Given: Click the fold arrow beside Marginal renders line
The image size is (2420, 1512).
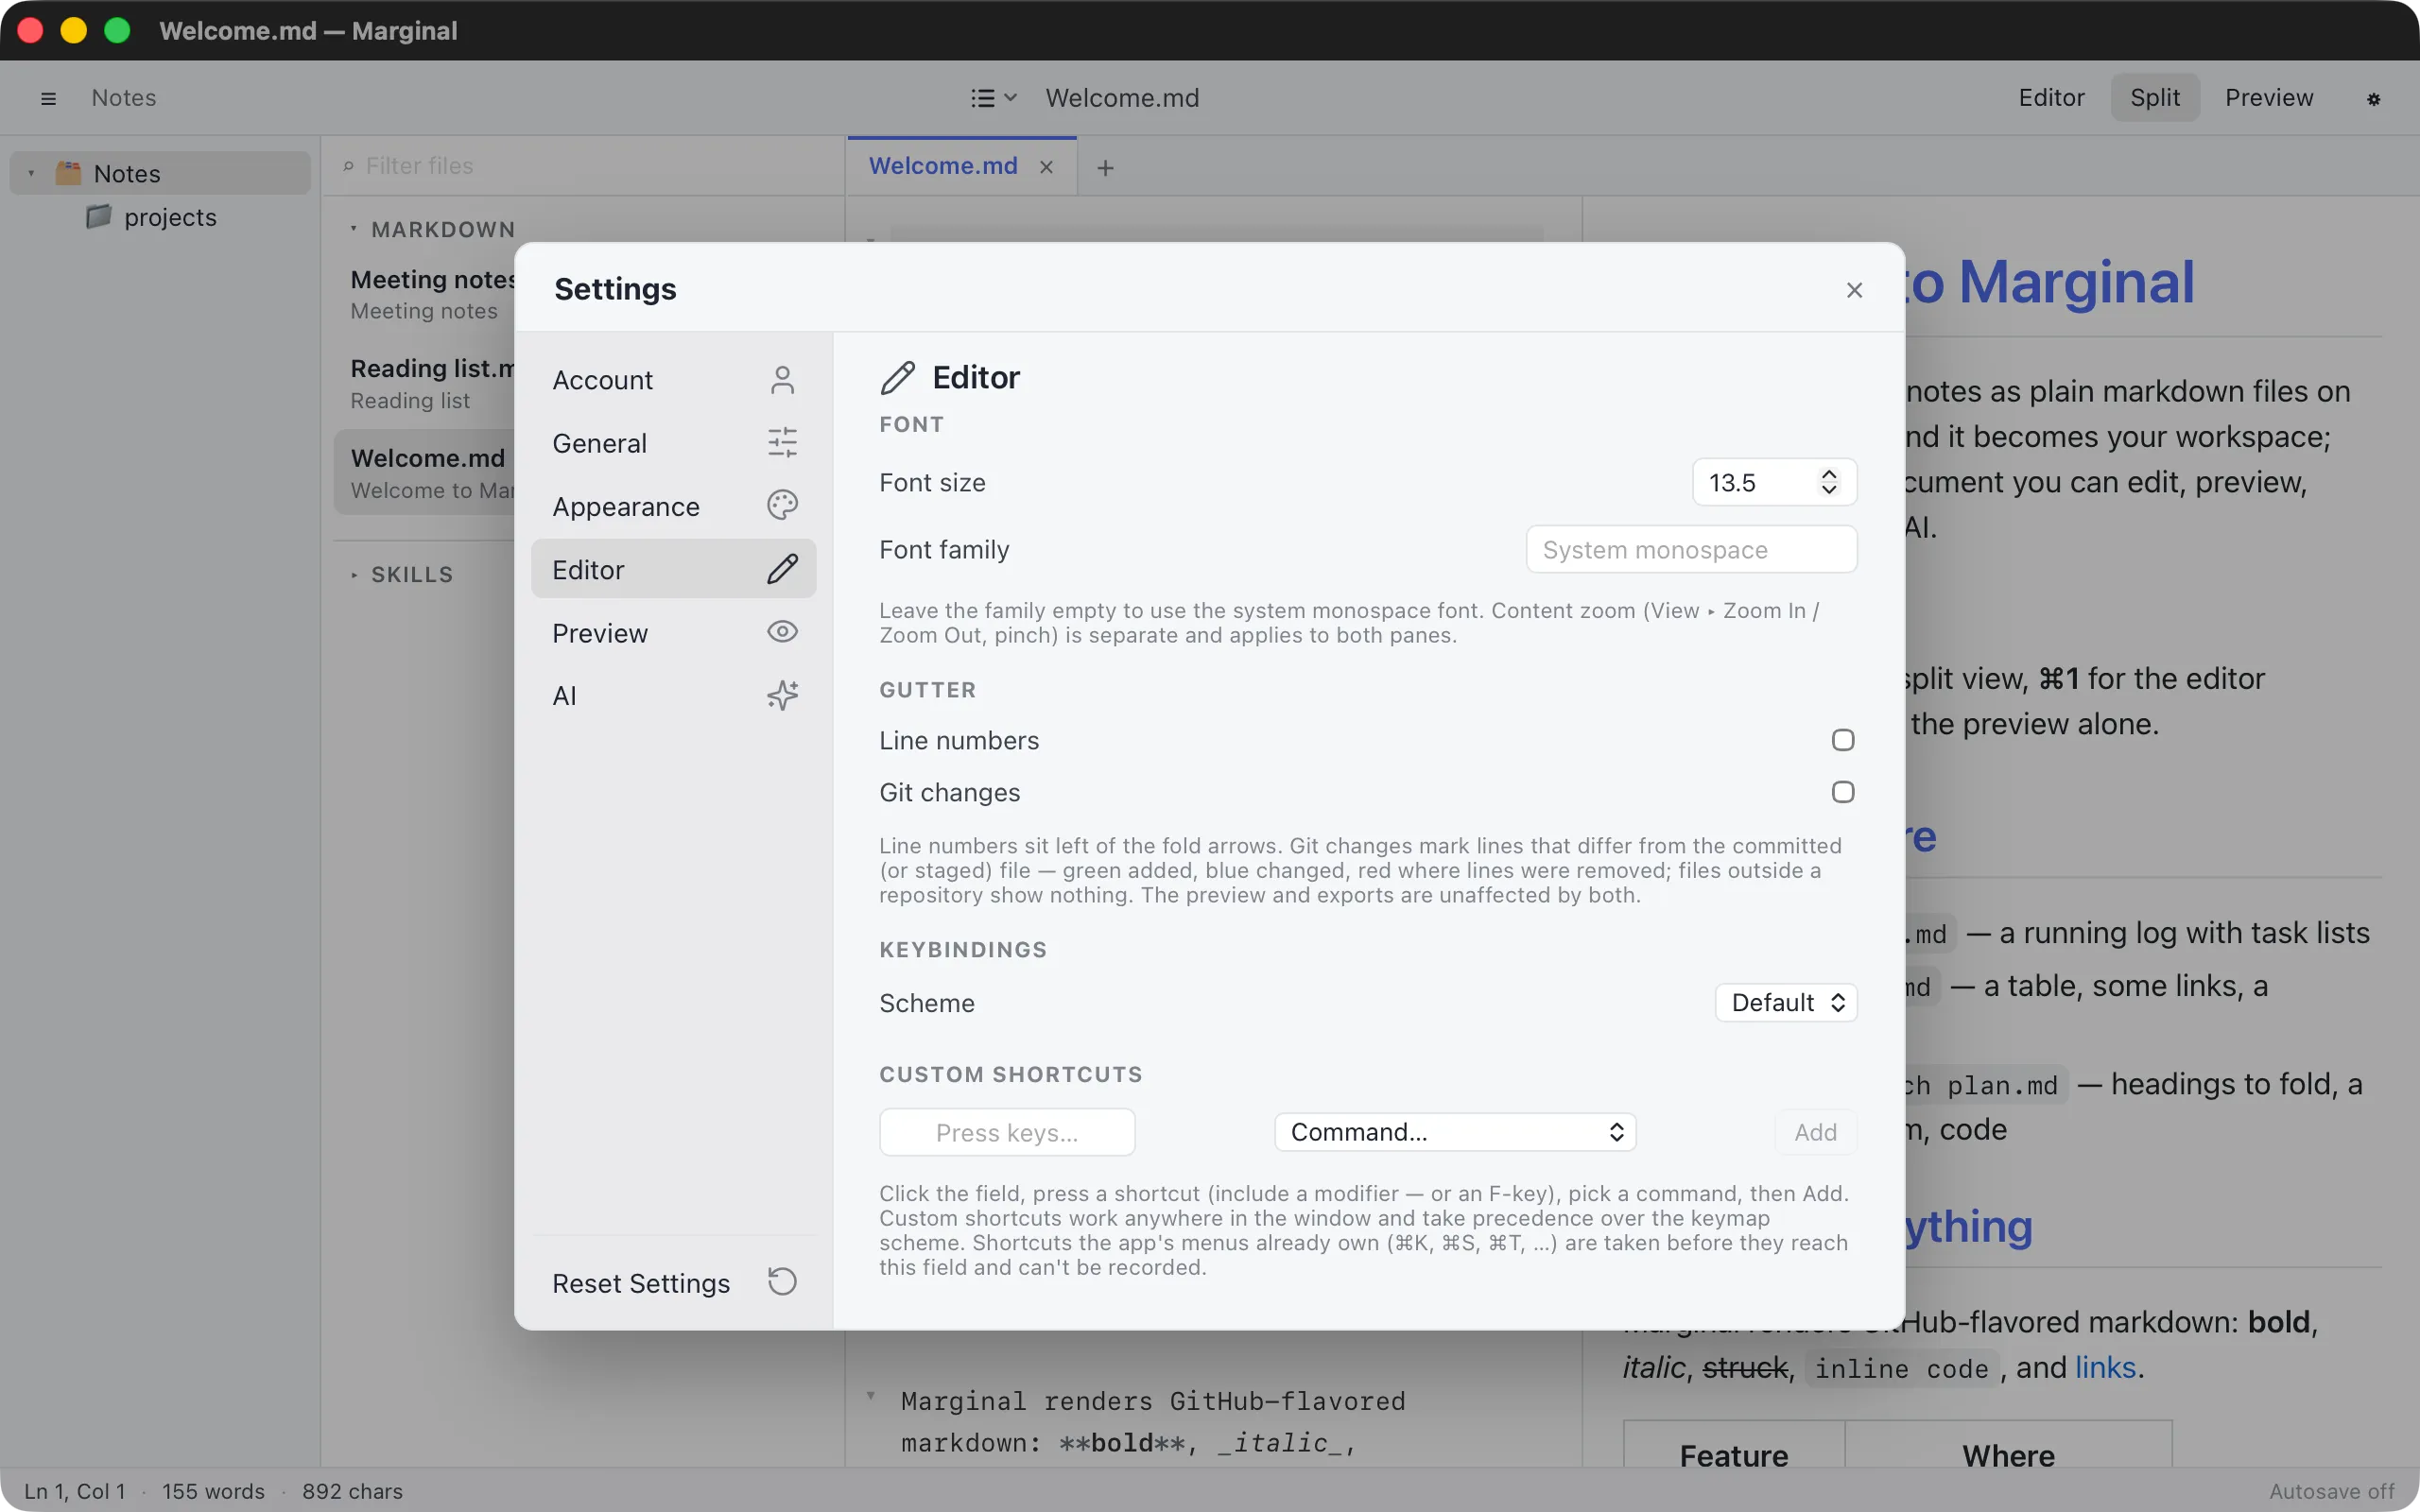Looking at the screenshot, I should point(871,1396).
